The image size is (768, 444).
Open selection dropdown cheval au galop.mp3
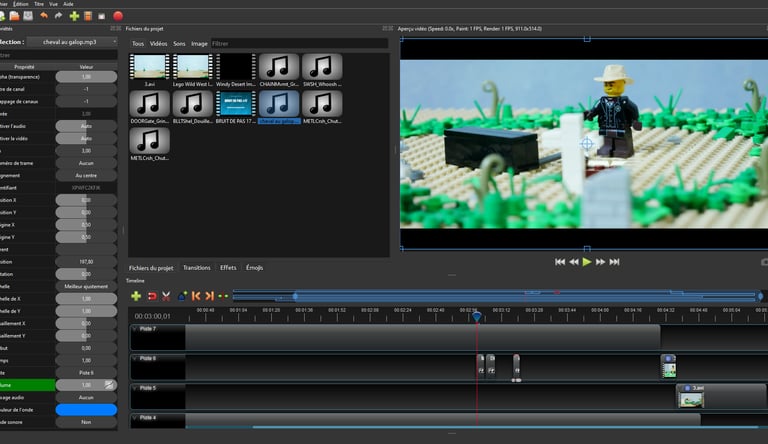click(x=72, y=42)
